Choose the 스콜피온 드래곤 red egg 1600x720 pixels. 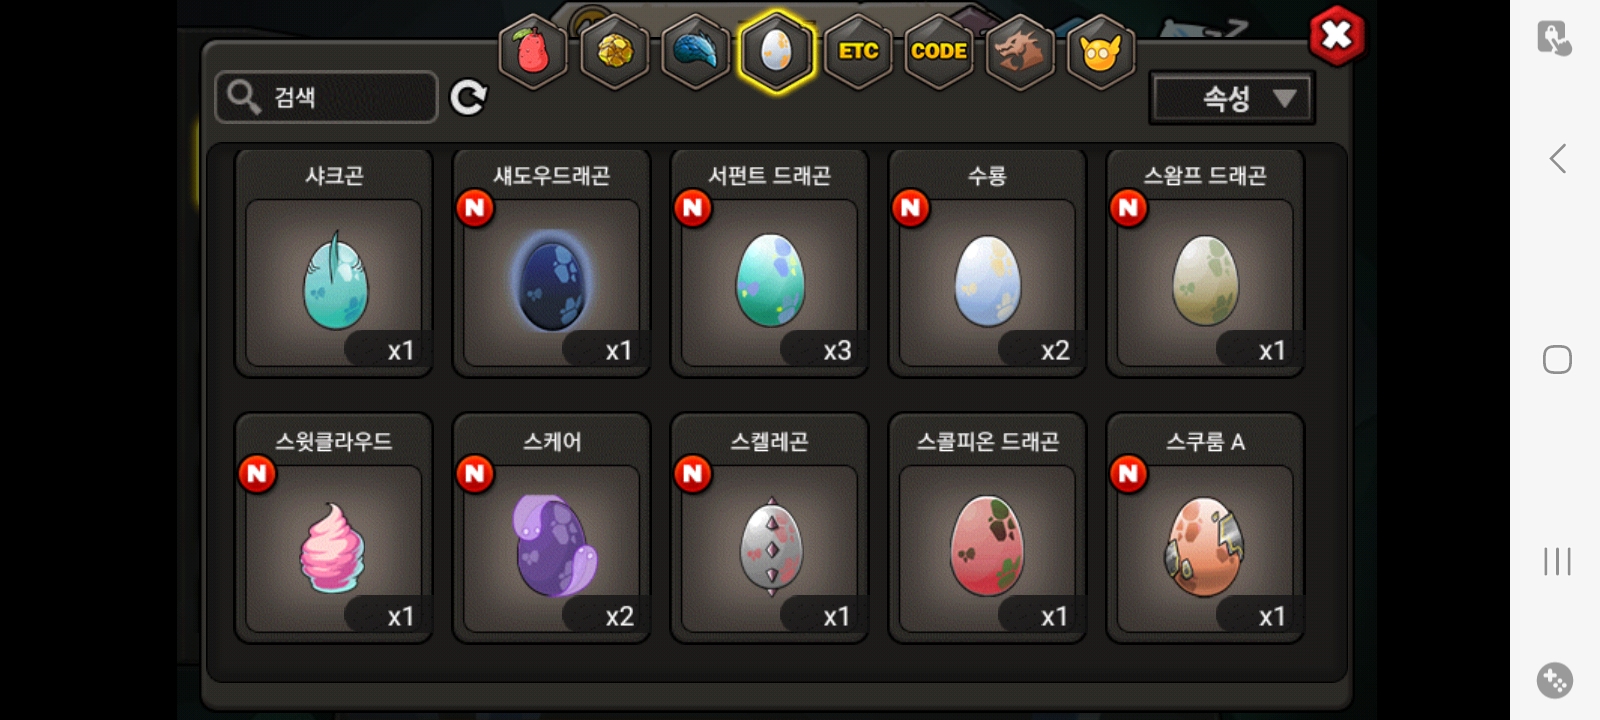click(x=988, y=528)
